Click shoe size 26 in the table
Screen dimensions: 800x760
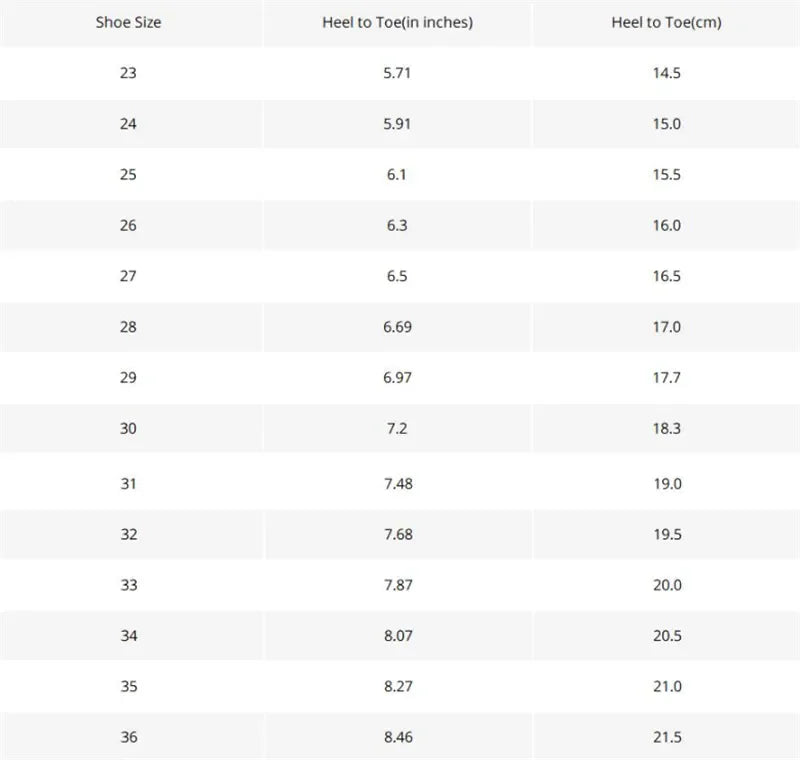[x=128, y=225]
